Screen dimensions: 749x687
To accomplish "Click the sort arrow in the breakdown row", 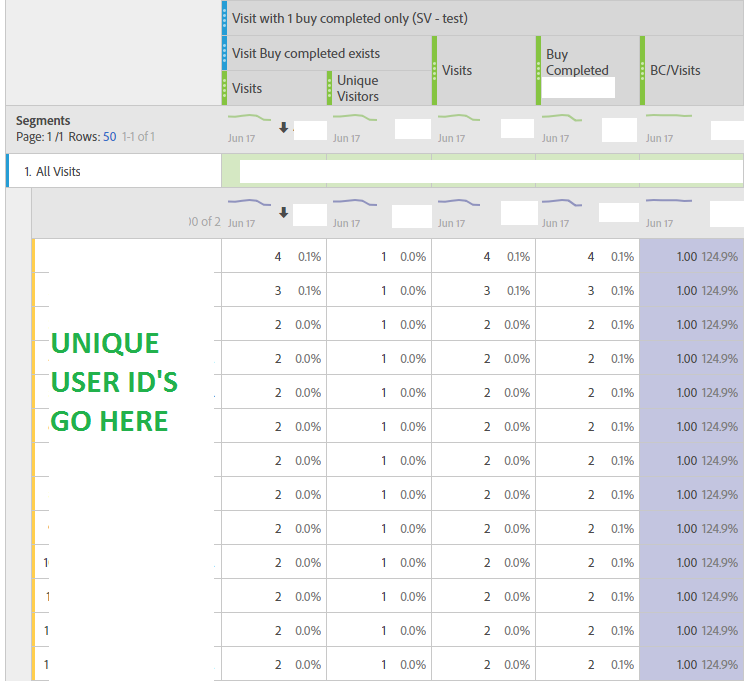I will 284,212.
